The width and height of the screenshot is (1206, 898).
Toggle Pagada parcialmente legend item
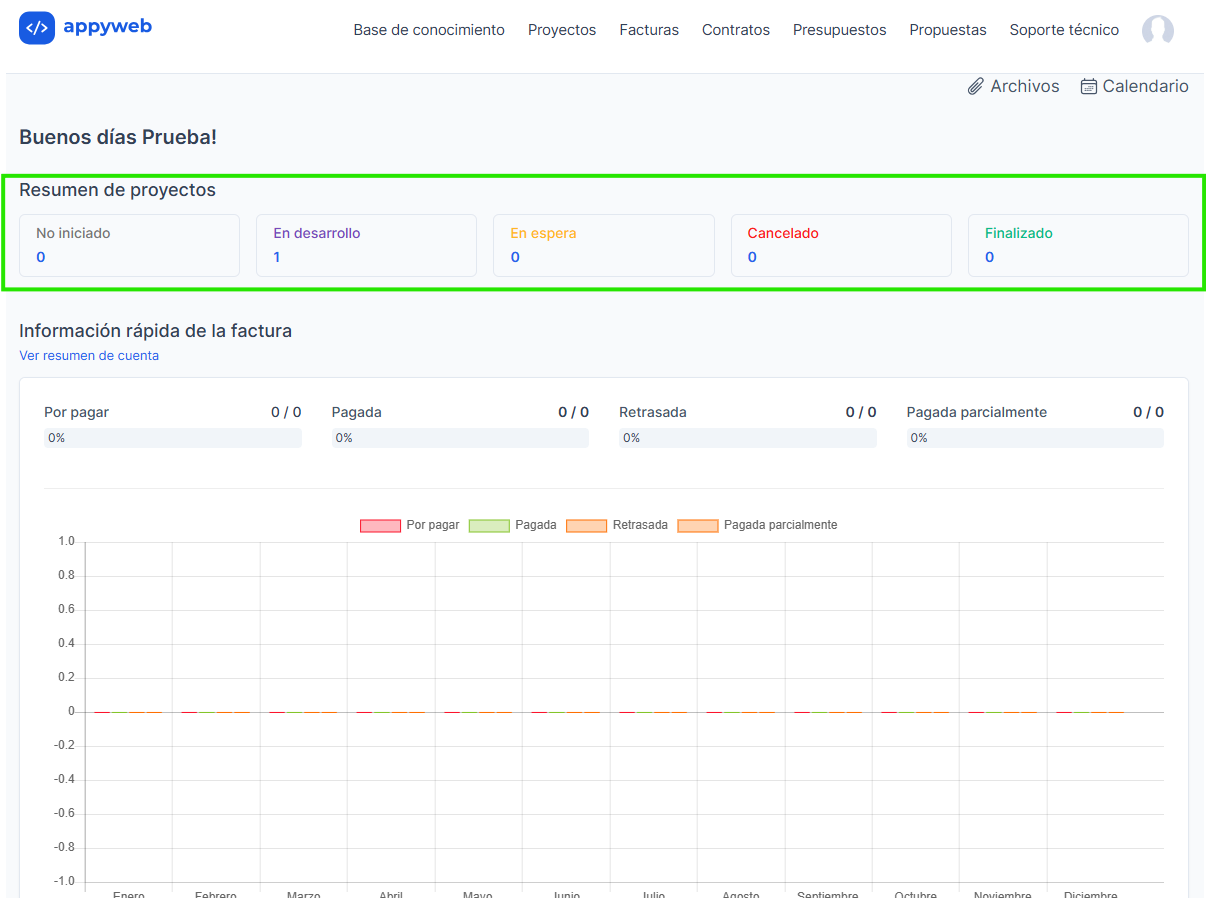(x=698, y=525)
